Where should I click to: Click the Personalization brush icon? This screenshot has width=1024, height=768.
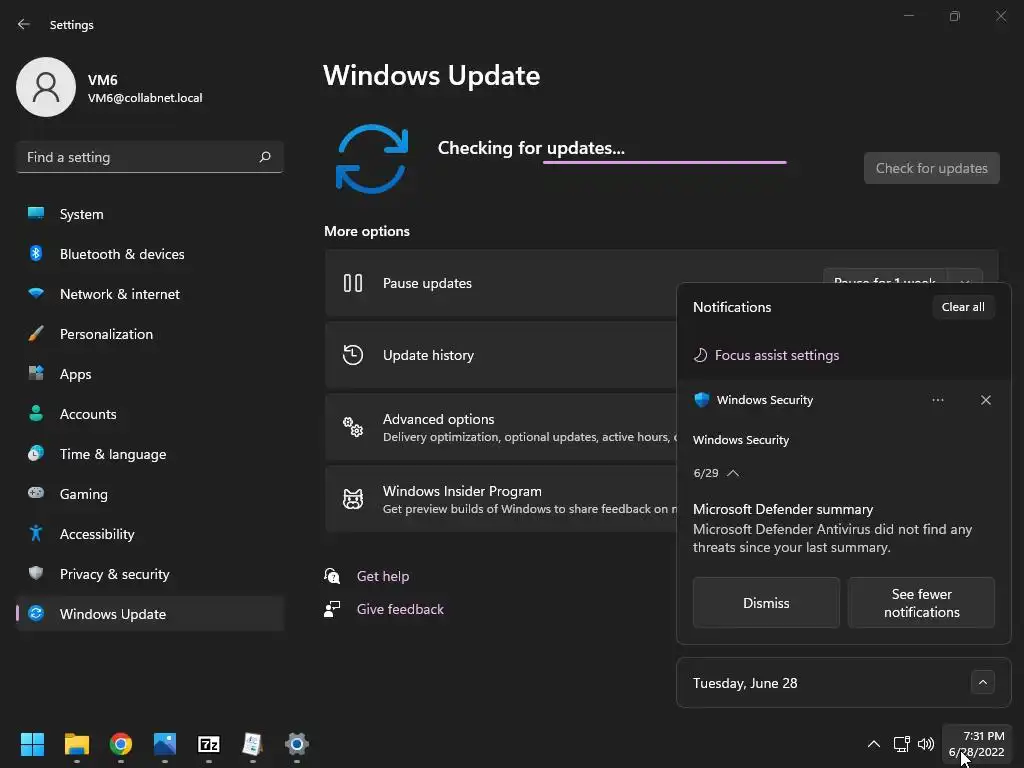click(x=36, y=333)
